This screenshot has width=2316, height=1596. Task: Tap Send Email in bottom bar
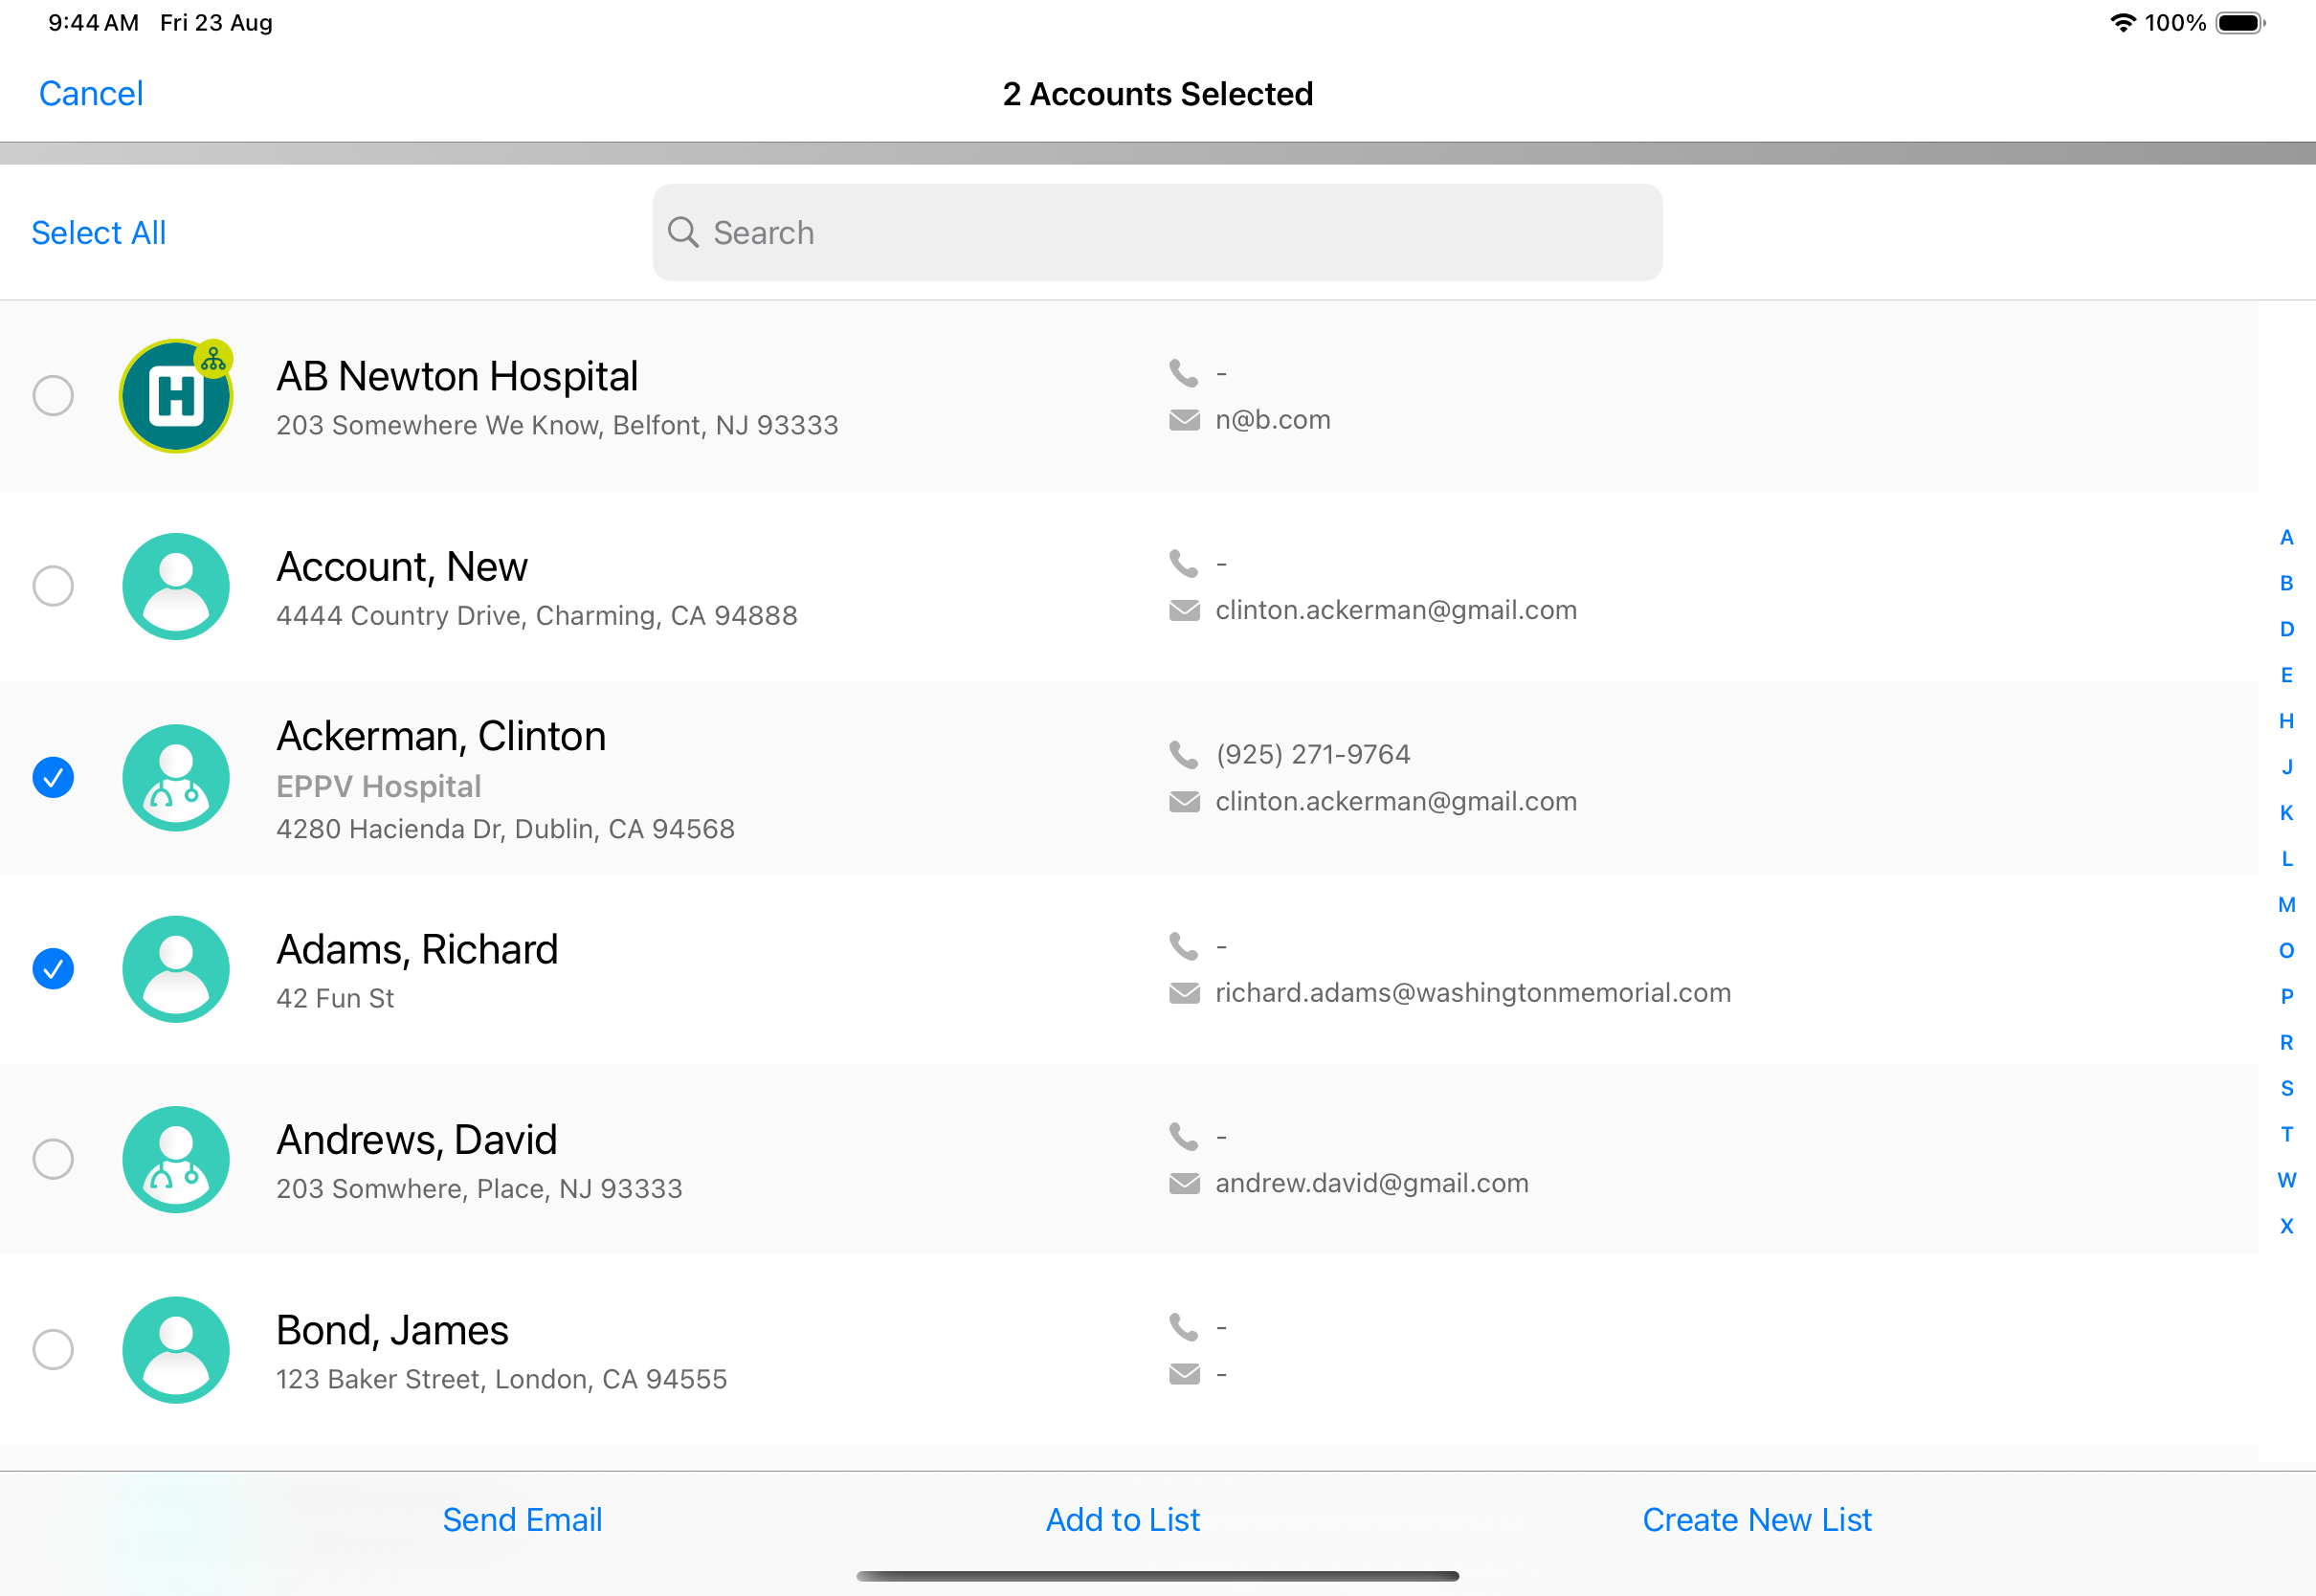coord(522,1520)
